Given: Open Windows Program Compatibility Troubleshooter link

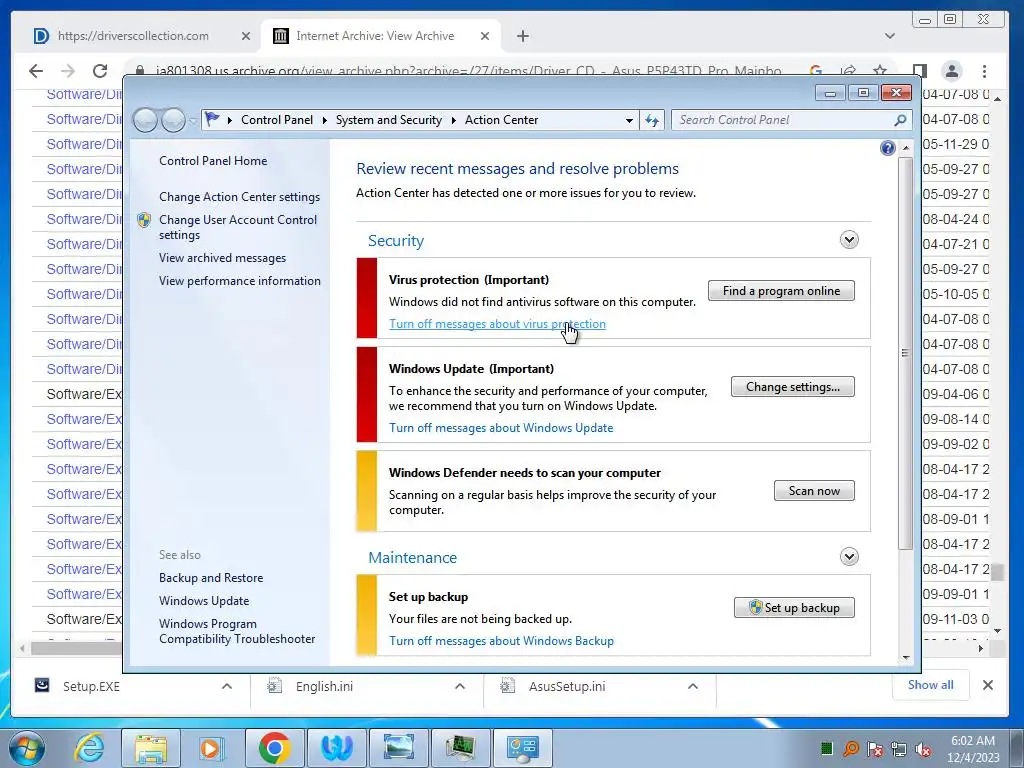Looking at the screenshot, I should [236, 632].
